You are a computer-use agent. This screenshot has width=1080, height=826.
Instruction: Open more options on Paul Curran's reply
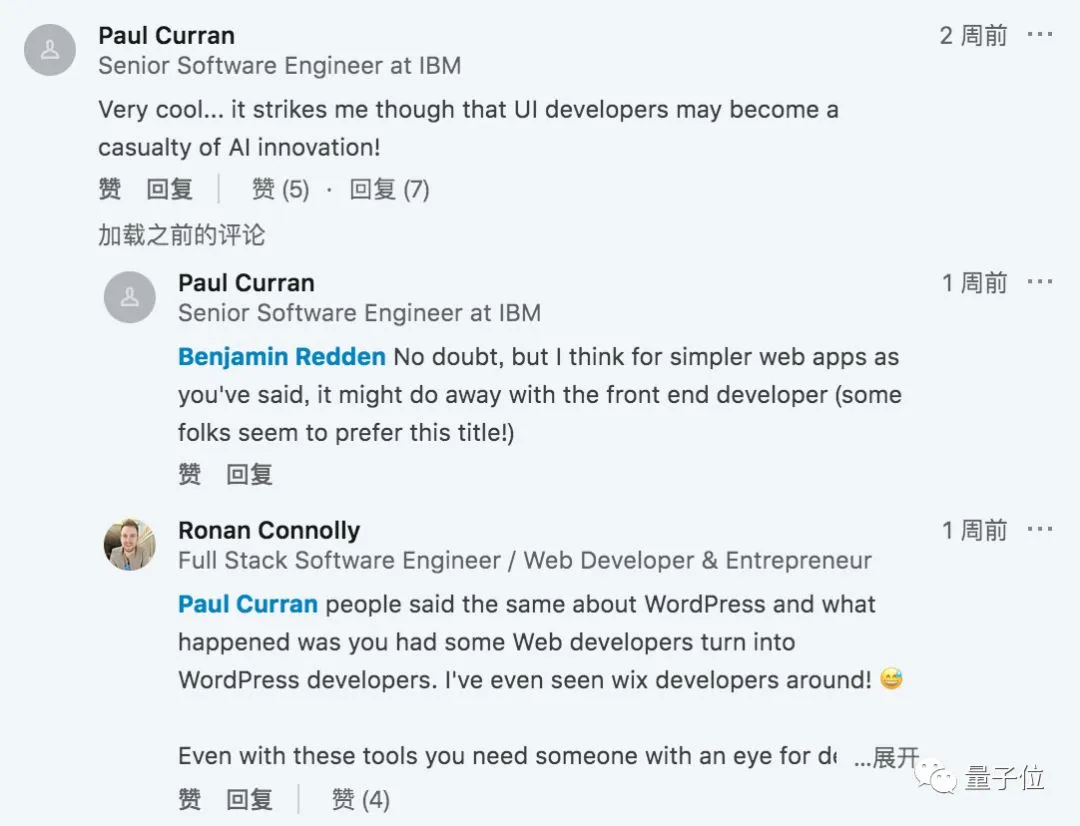(1040, 282)
